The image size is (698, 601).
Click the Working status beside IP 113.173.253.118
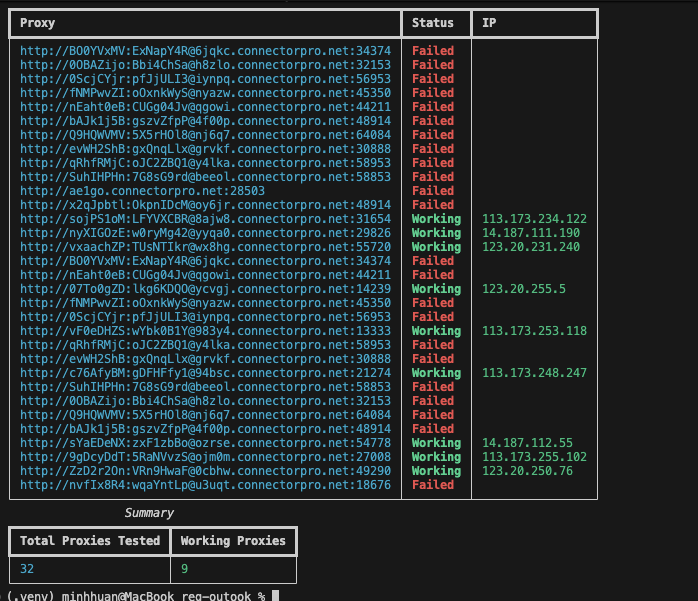coord(436,331)
